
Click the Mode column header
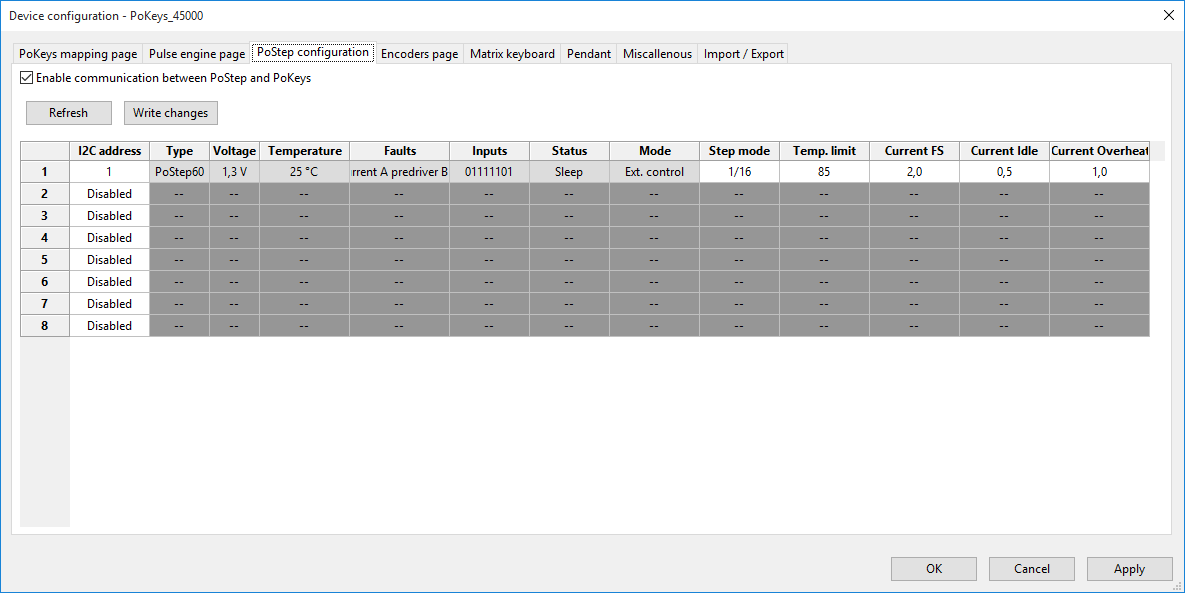coord(654,151)
